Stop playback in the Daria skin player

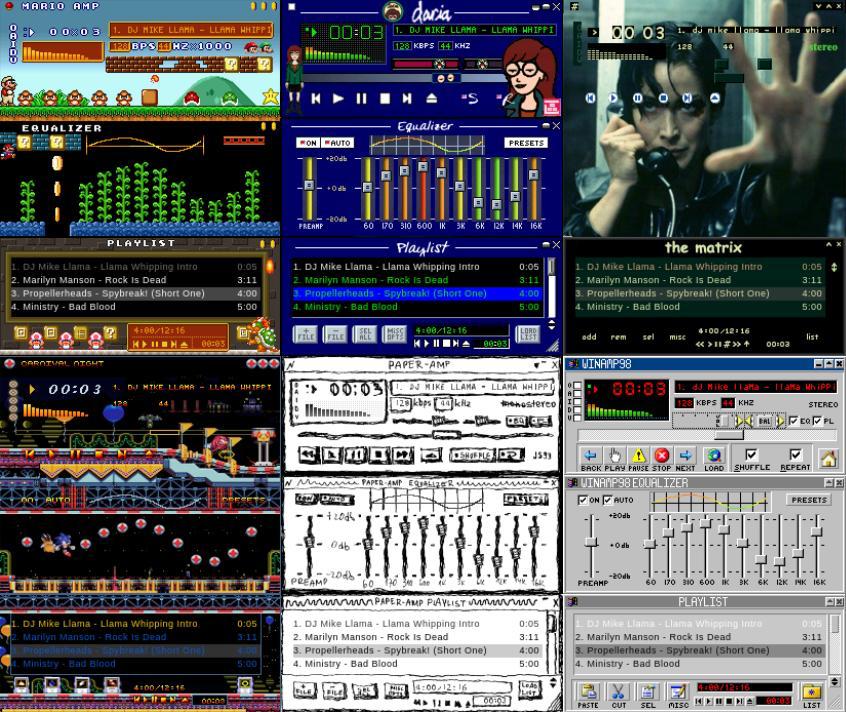385,99
